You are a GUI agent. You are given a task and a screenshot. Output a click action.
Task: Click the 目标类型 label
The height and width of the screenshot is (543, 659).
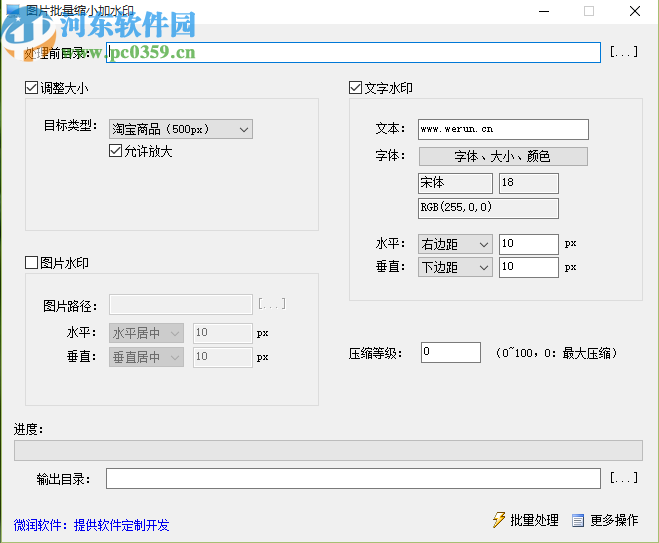point(70,125)
